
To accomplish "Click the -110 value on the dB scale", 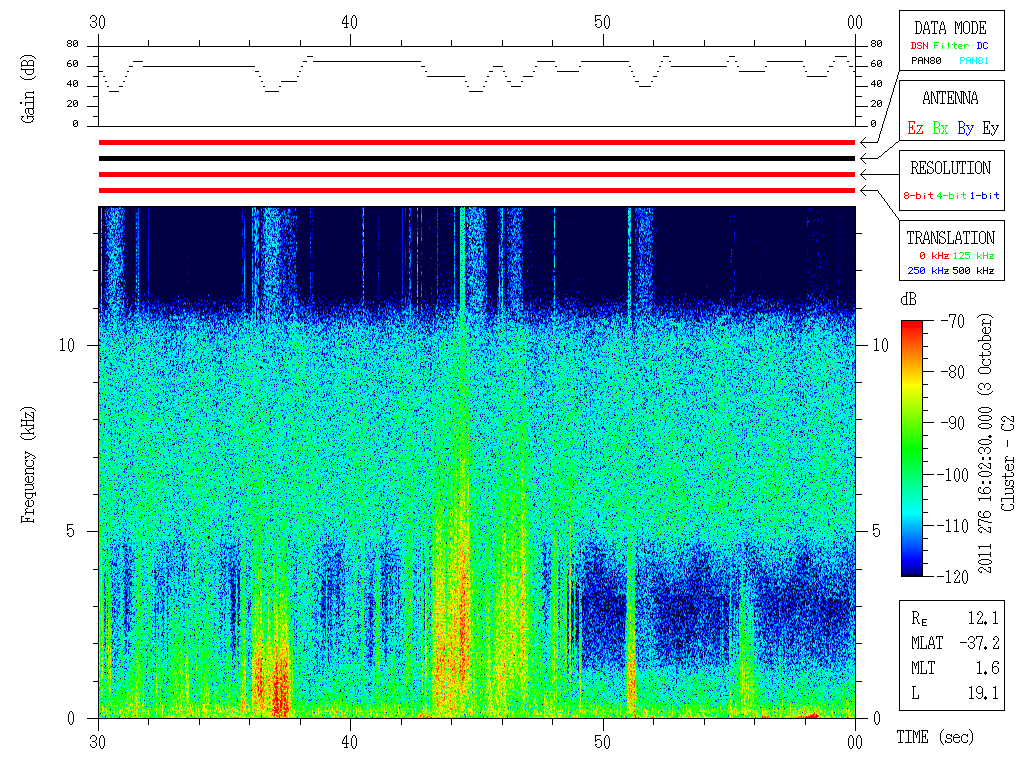I will 955,526.
